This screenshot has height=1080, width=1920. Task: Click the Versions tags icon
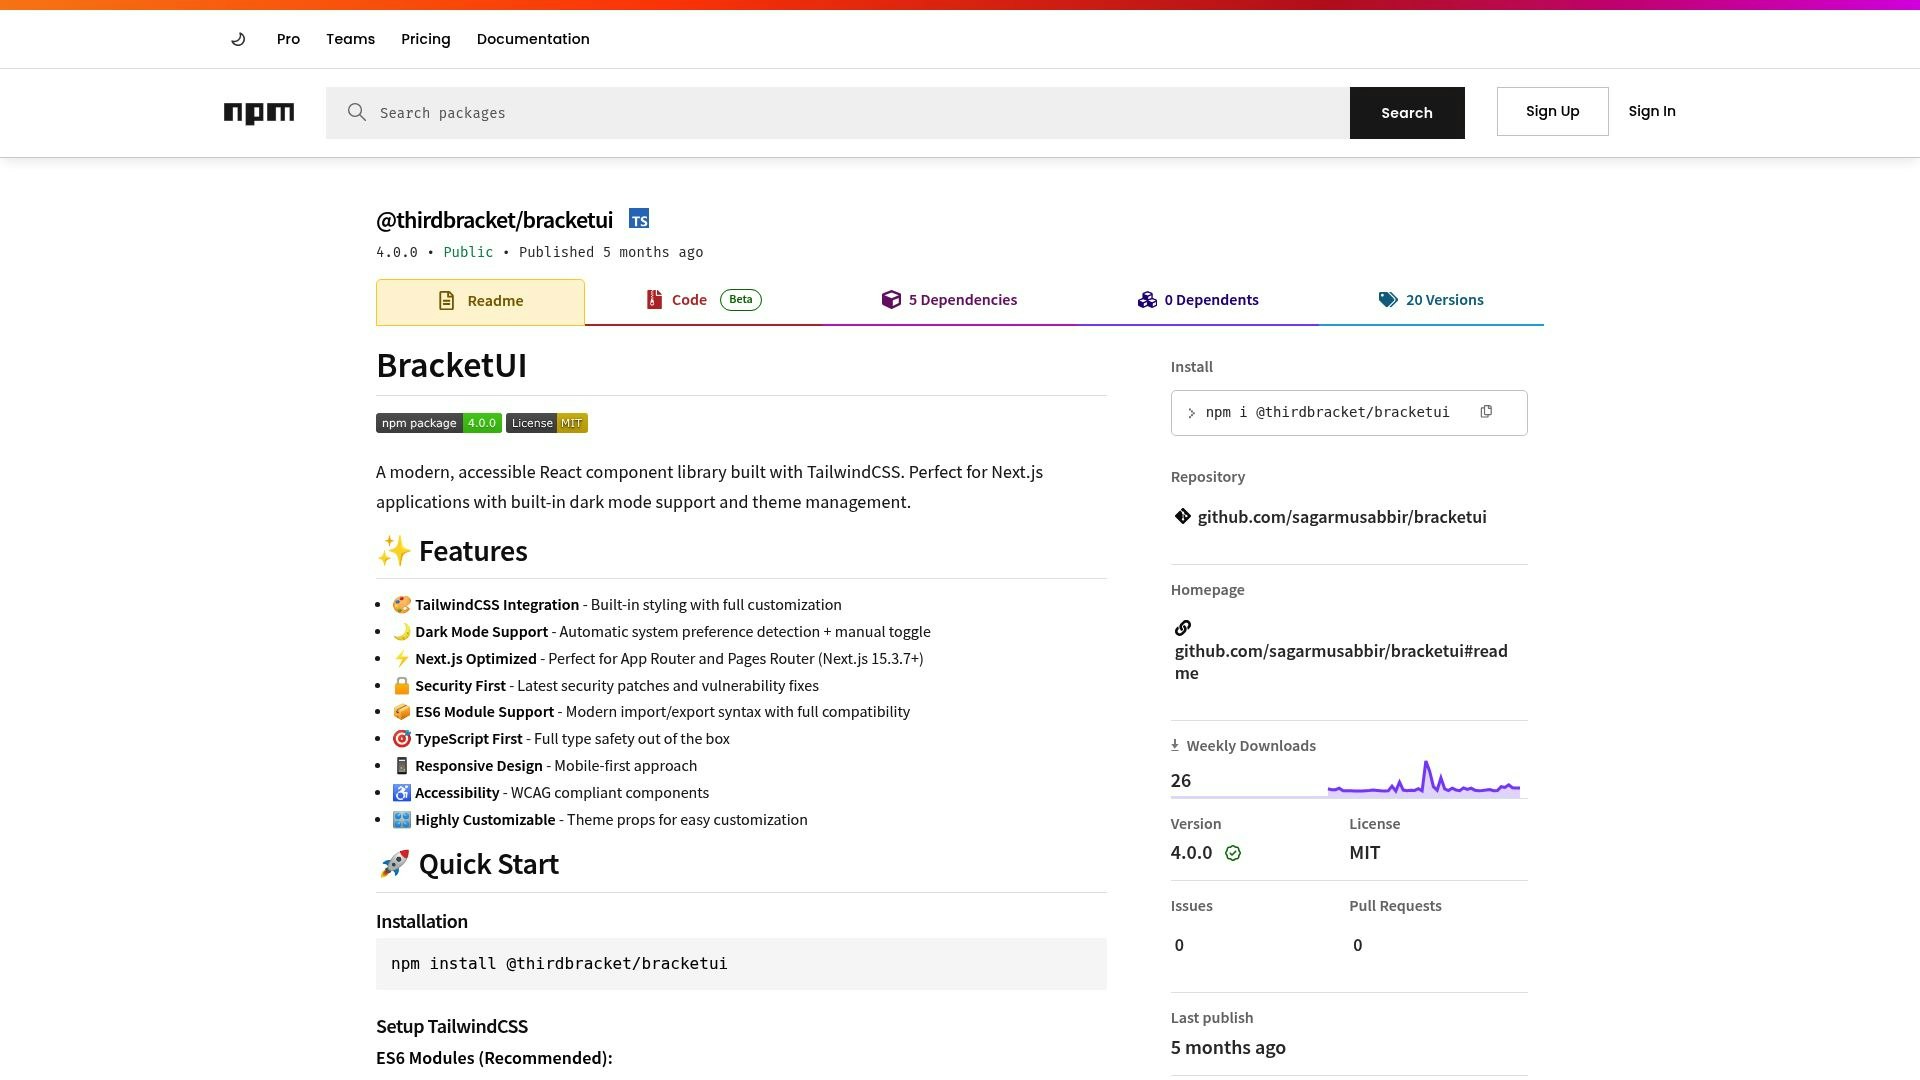pos(1388,300)
